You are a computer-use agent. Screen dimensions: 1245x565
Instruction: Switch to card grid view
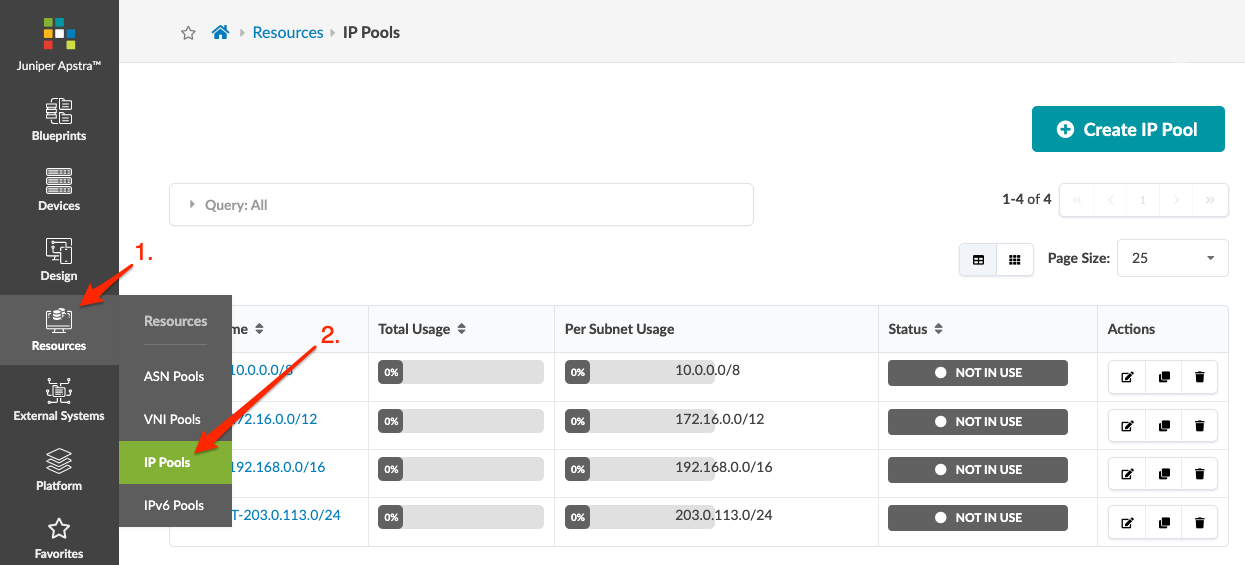click(1014, 260)
